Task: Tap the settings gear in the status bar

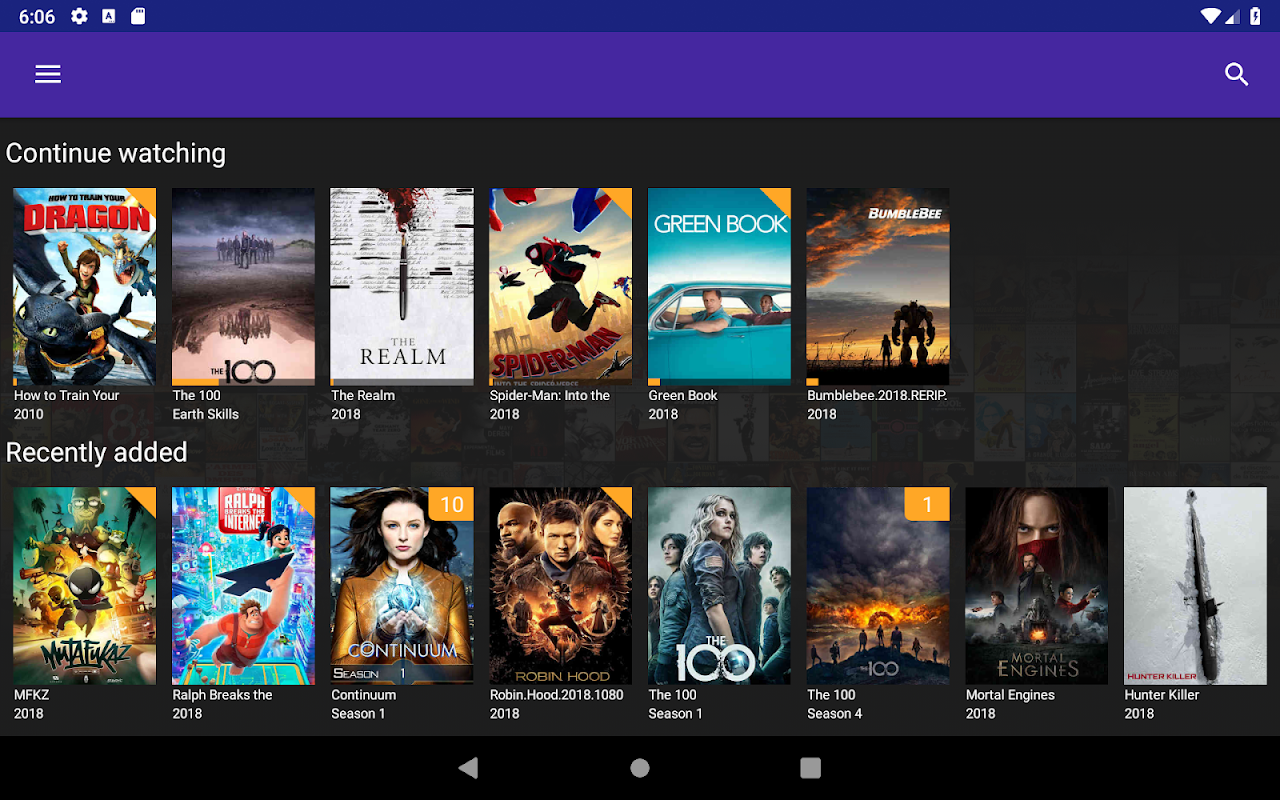Action: pos(79,16)
